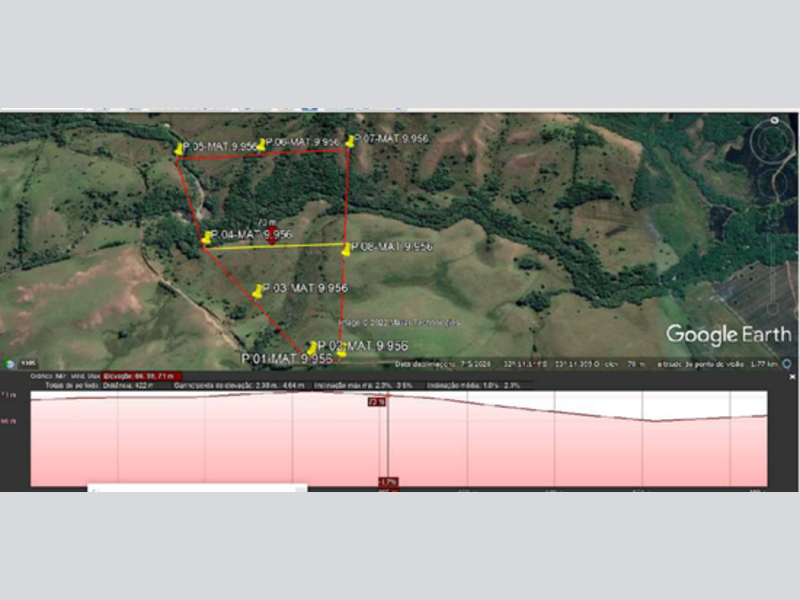Click the move joystick navigation control
This screenshot has height=600, width=800.
(774, 186)
